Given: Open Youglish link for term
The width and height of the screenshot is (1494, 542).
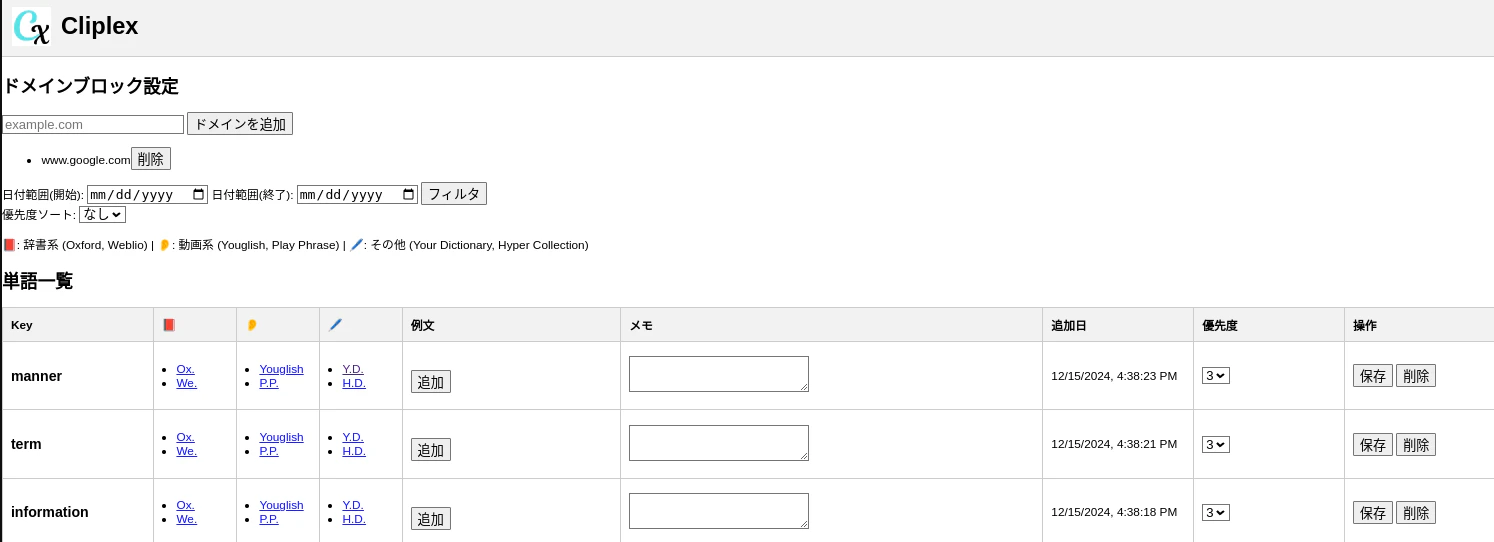Looking at the screenshot, I should click(281, 437).
